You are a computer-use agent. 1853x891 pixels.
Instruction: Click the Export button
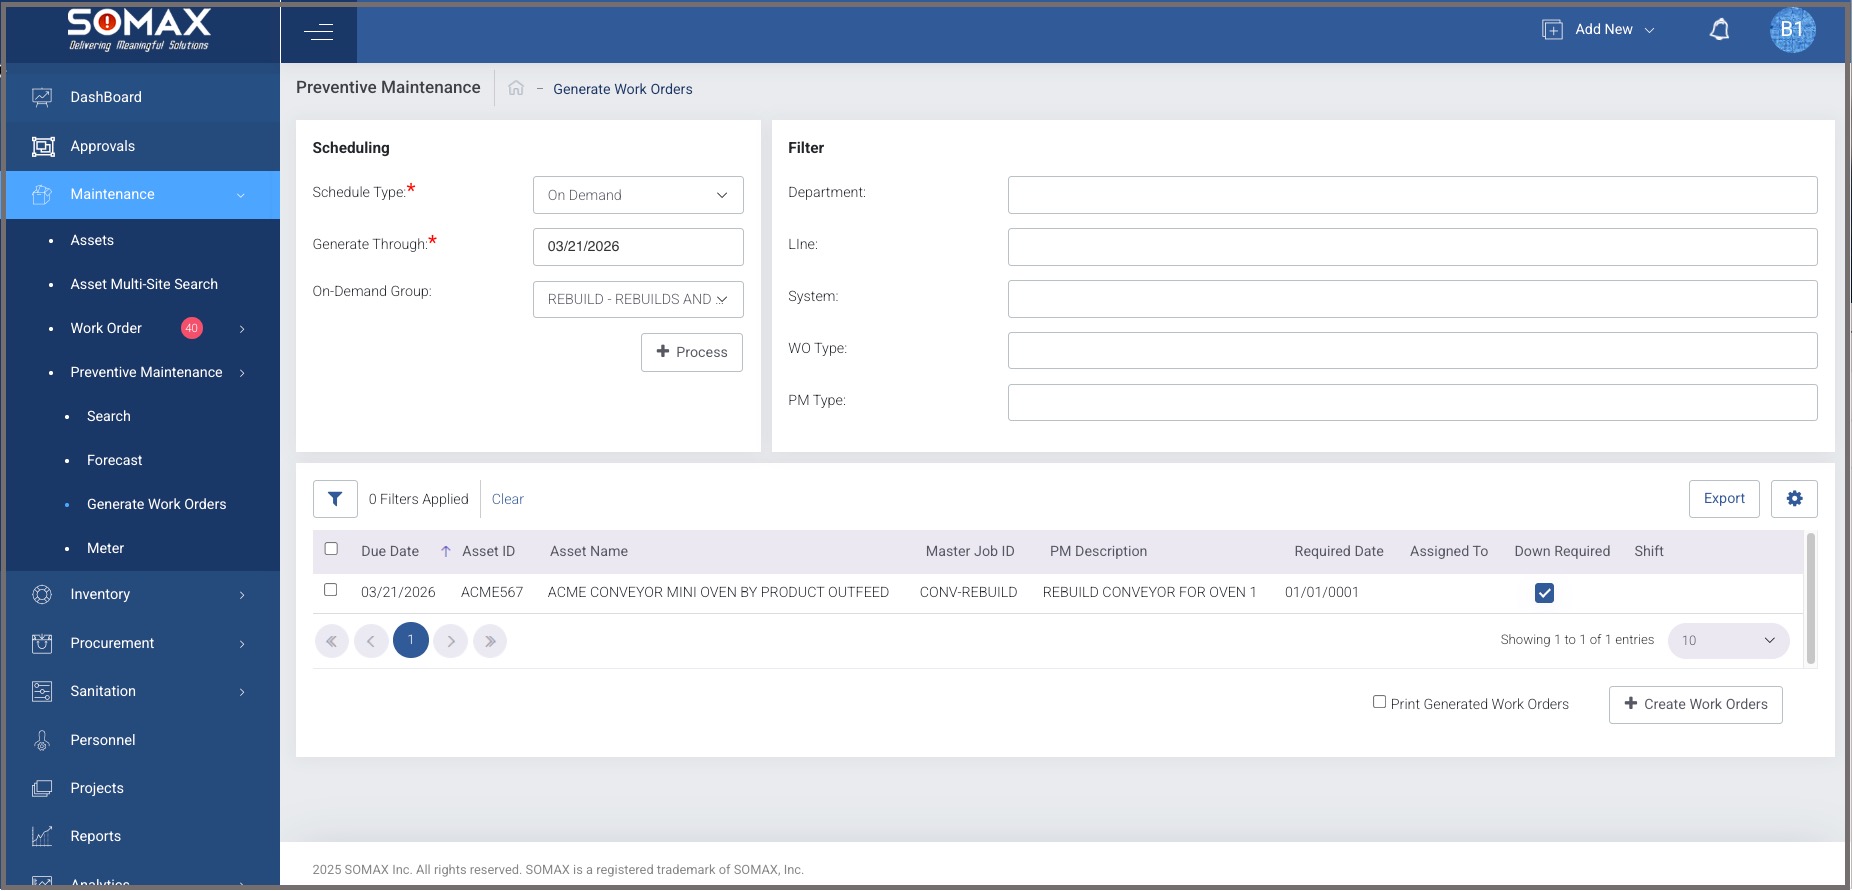[1724, 499]
